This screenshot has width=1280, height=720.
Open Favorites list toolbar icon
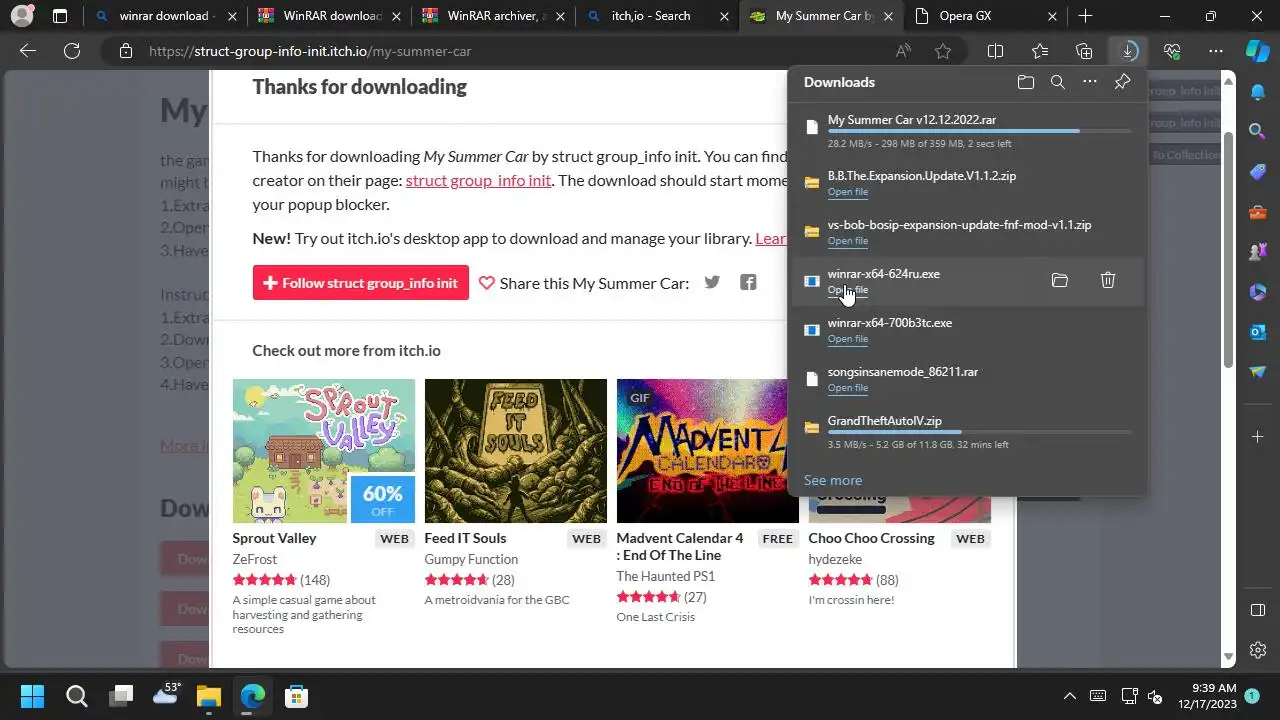(x=1040, y=51)
